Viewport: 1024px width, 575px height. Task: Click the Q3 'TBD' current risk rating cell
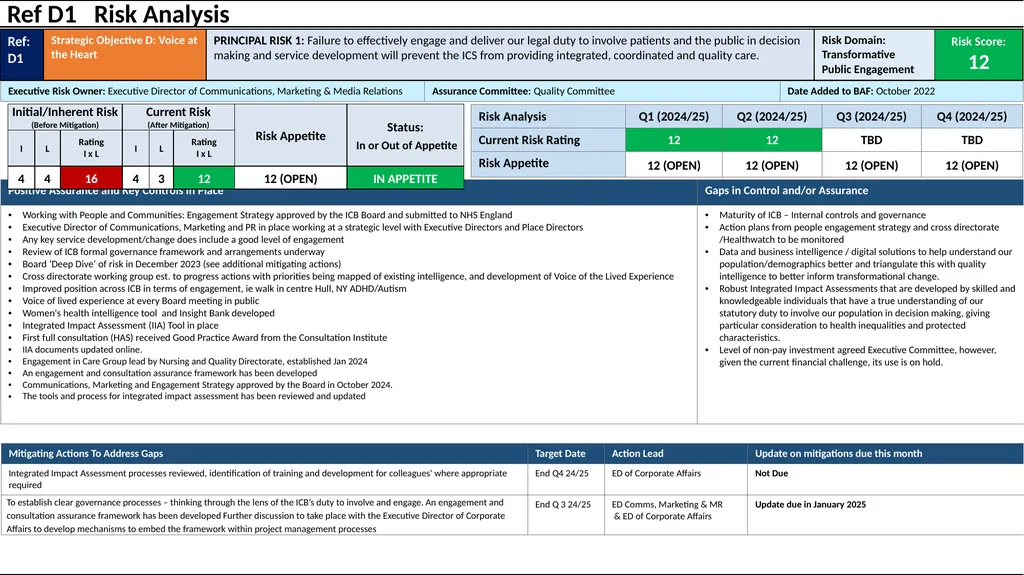871,140
